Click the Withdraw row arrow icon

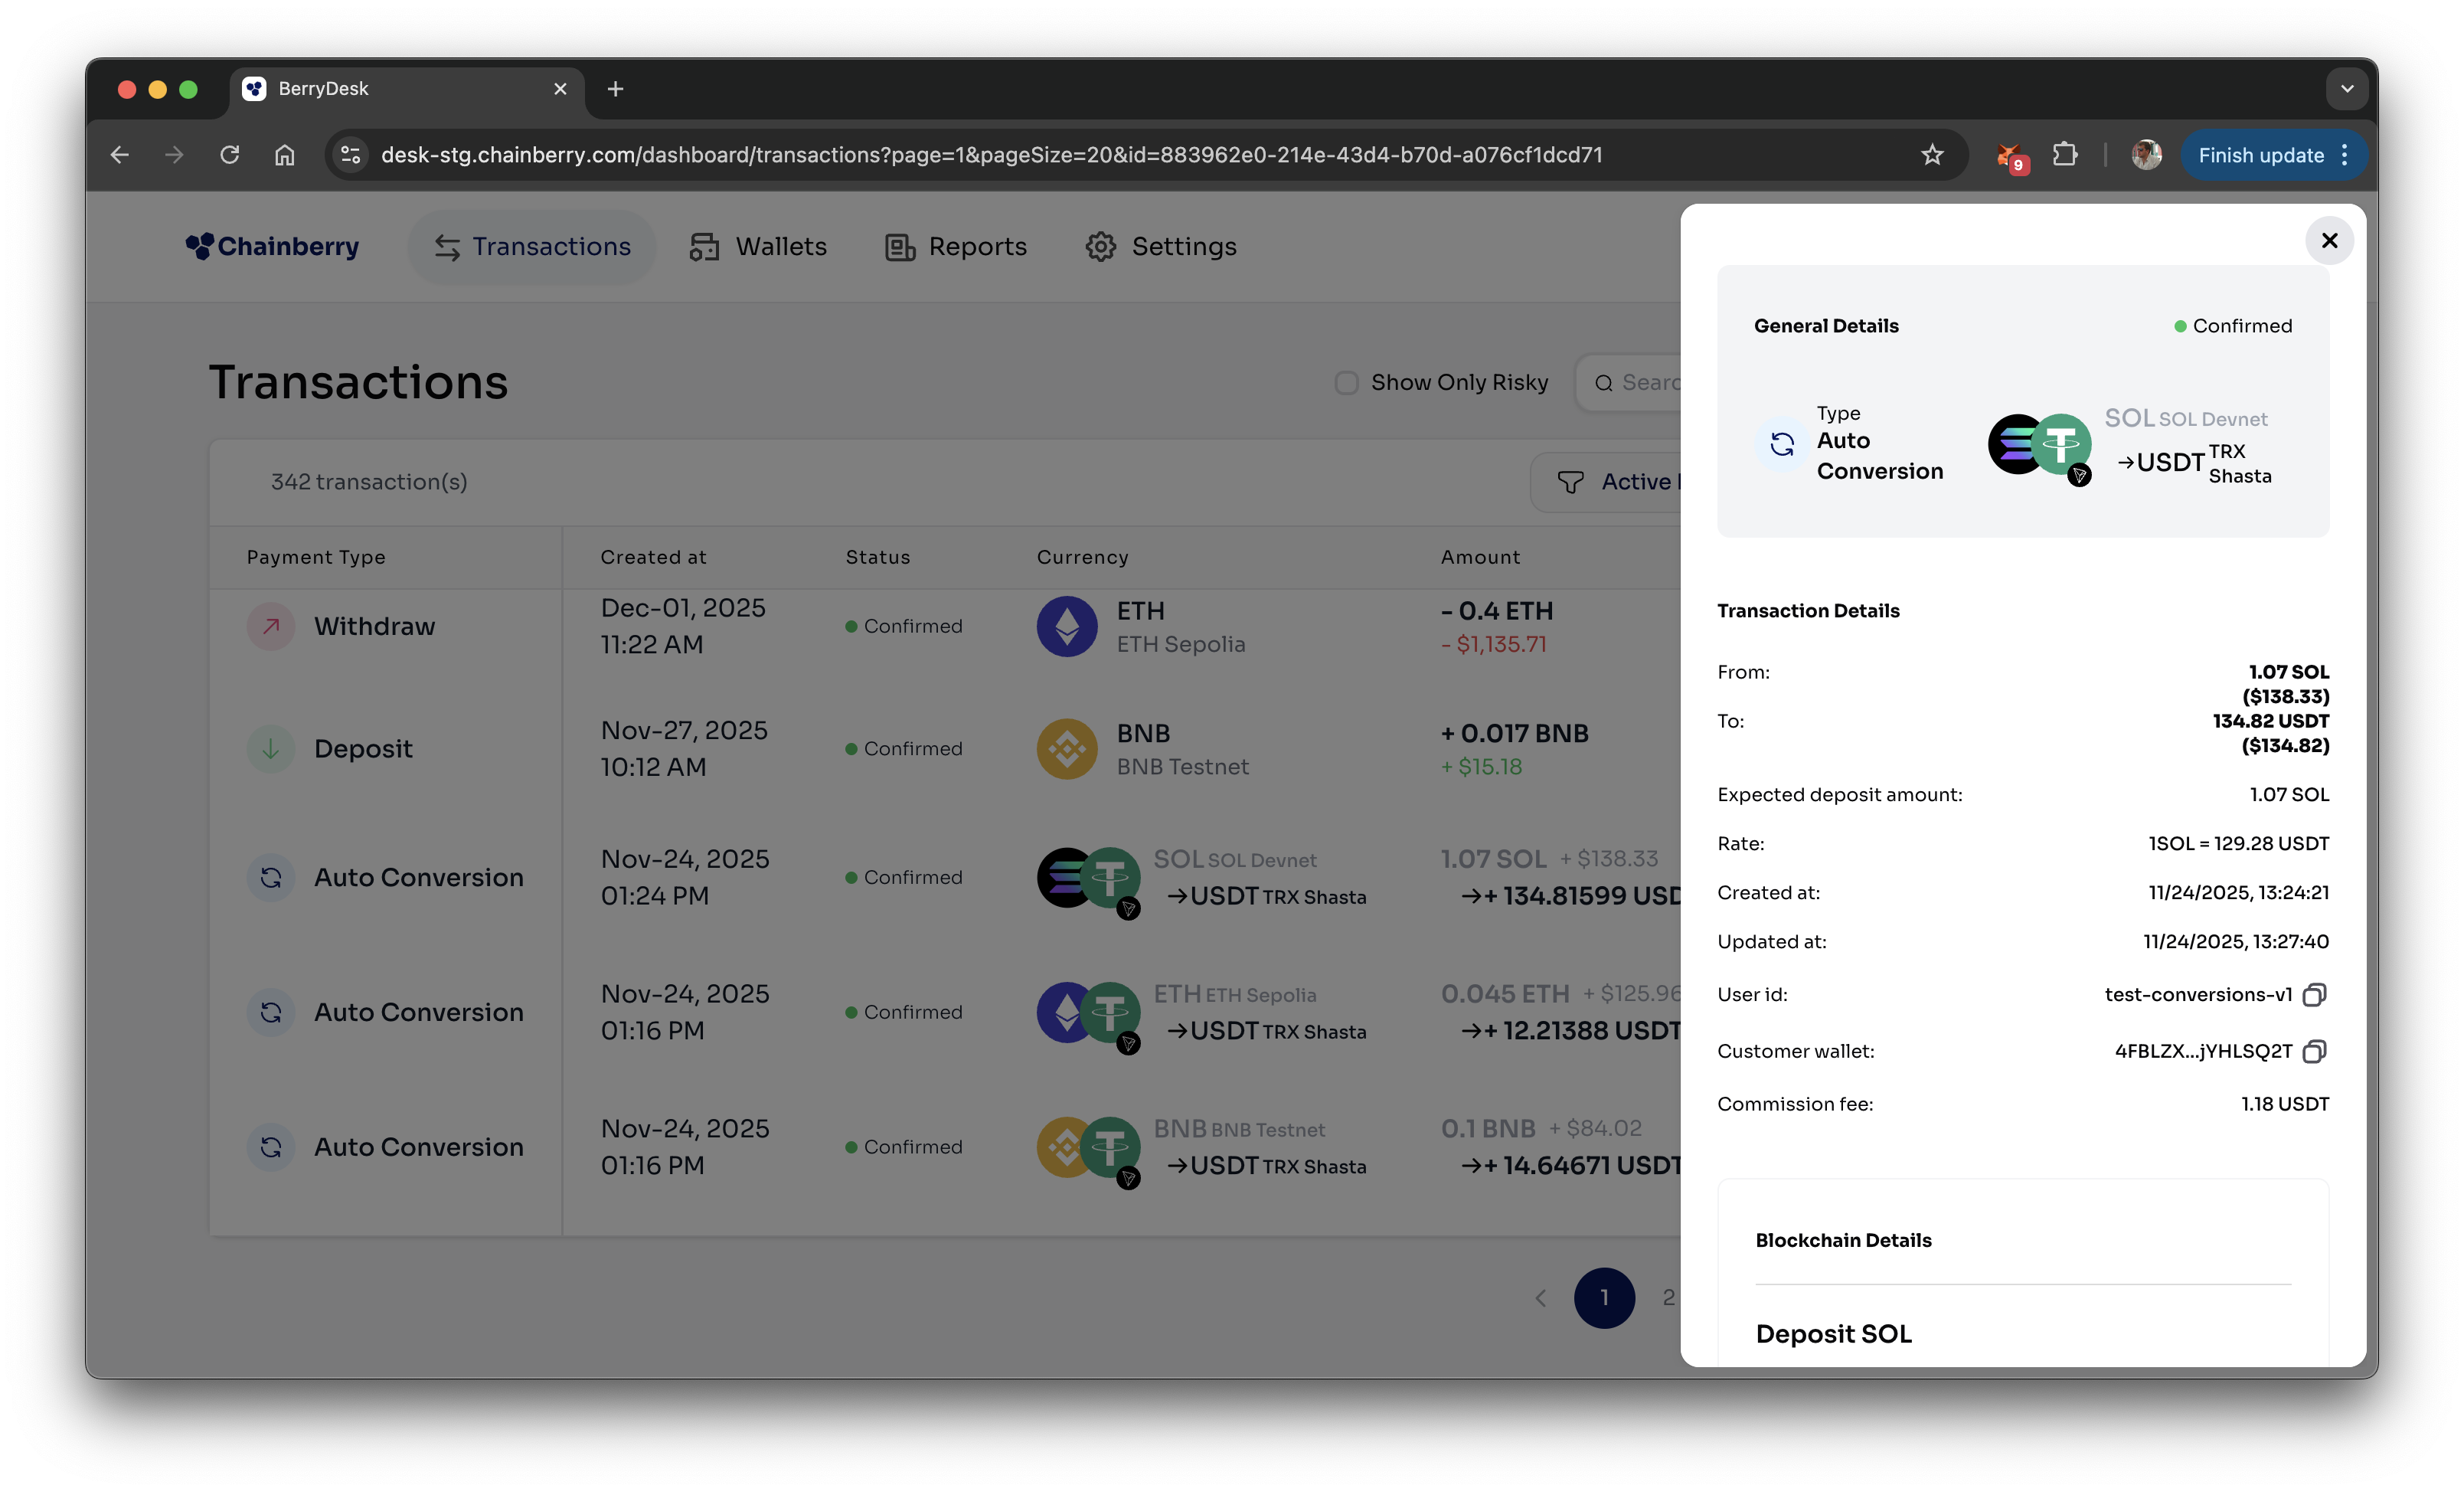(x=271, y=626)
